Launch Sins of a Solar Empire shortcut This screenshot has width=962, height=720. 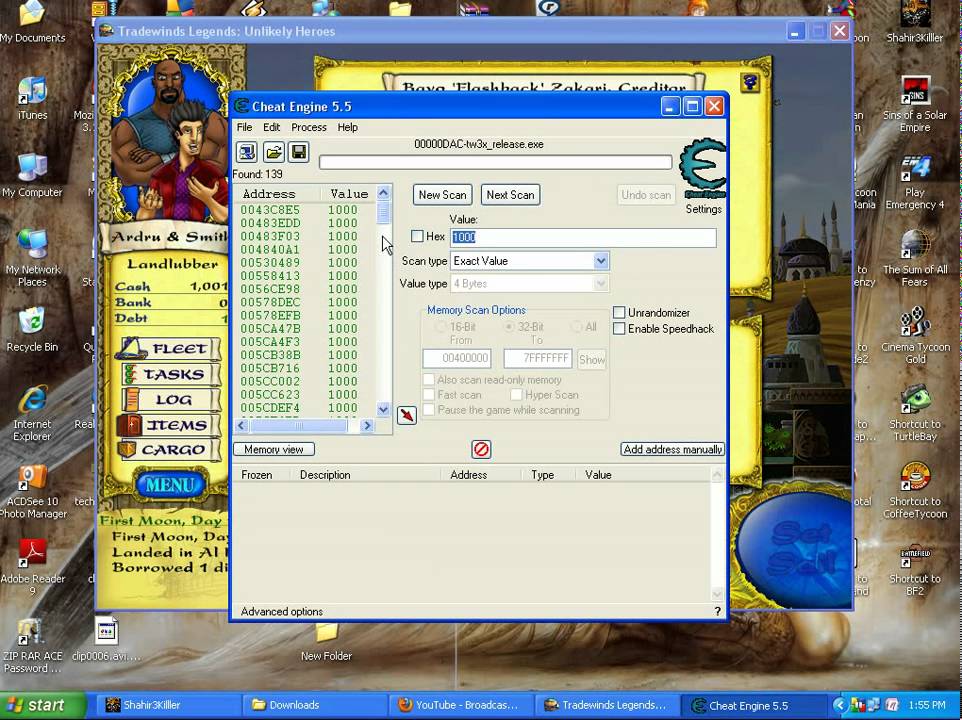tap(915, 104)
